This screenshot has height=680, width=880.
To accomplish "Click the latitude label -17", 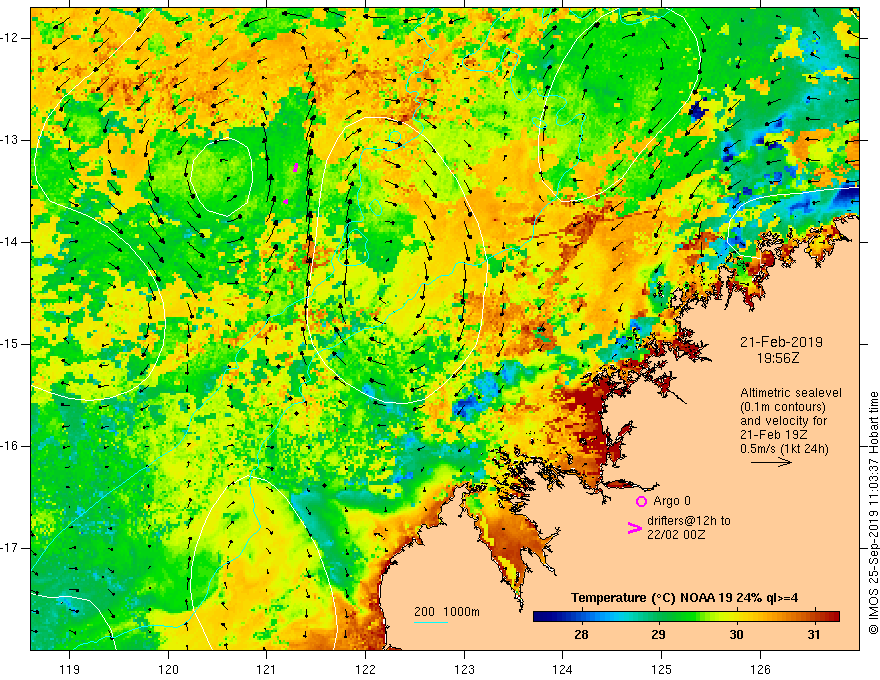I will pos(10,548).
